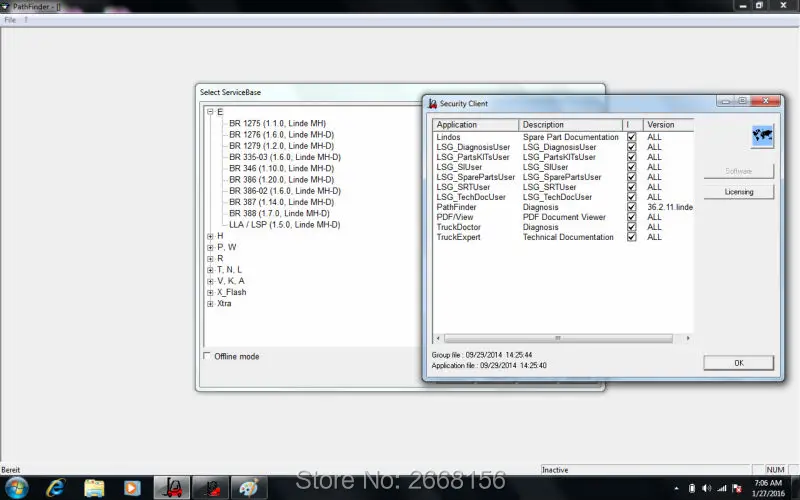This screenshot has width=800, height=500.
Task: Show hidden tray icons arrow
Action: (x=677, y=488)
